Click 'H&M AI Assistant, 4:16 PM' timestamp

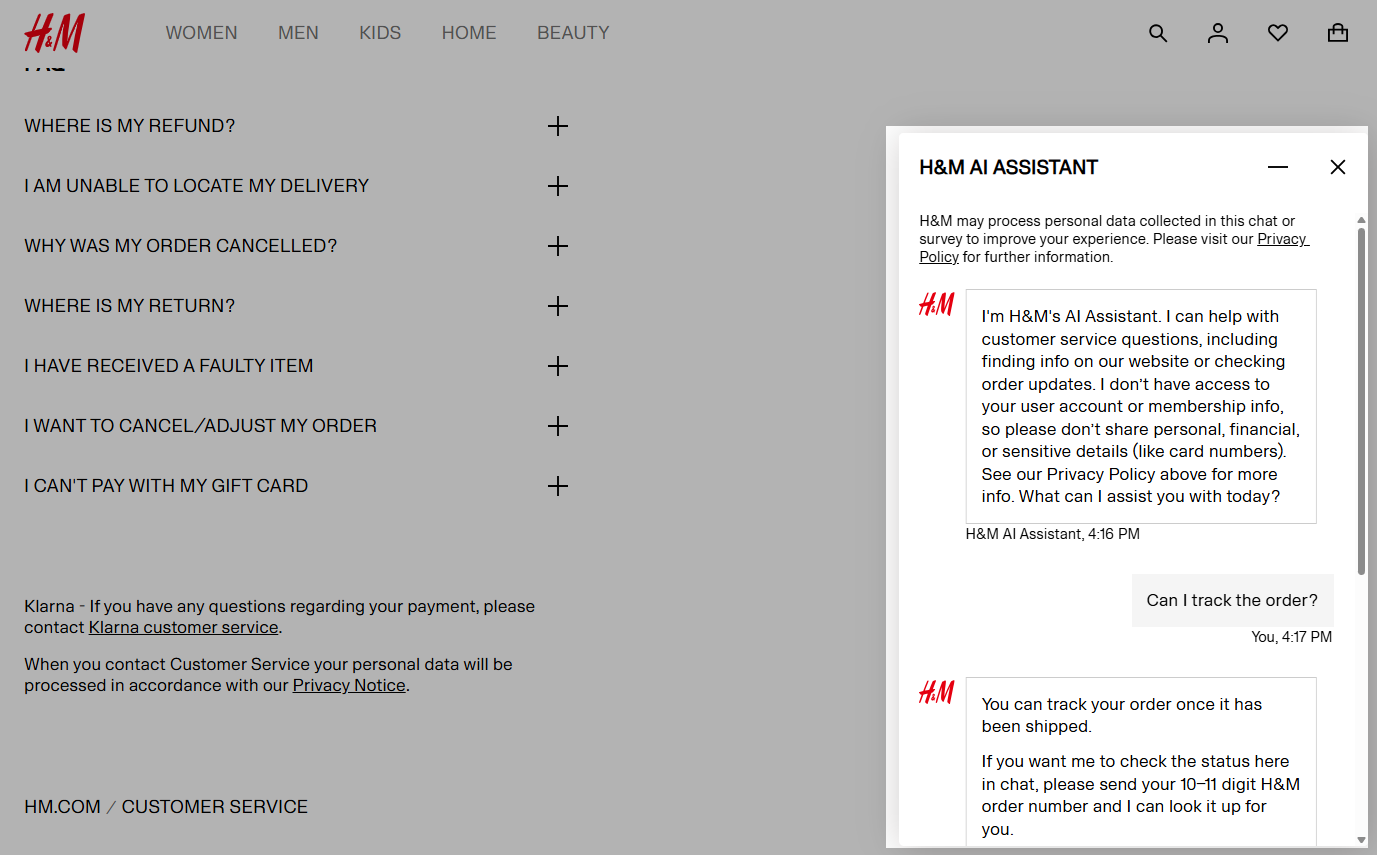coord(1052,534)
